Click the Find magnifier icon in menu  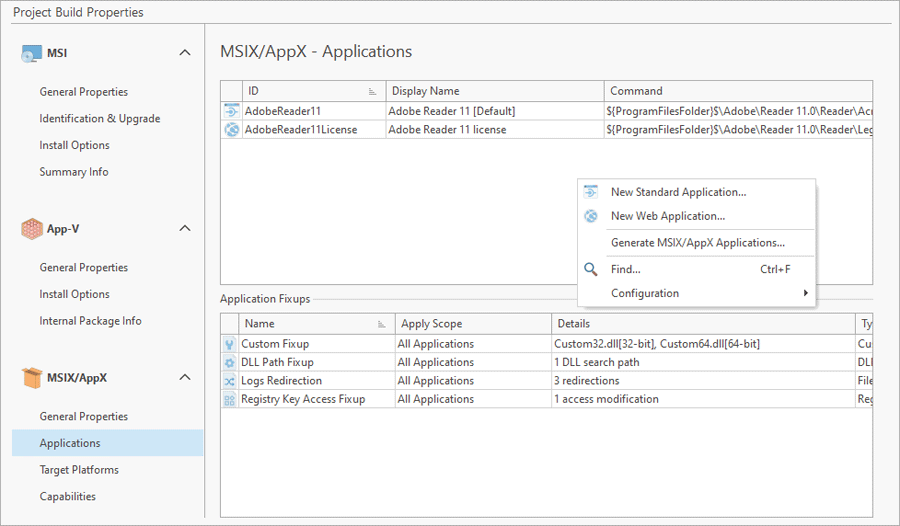[x=591, y=269]
